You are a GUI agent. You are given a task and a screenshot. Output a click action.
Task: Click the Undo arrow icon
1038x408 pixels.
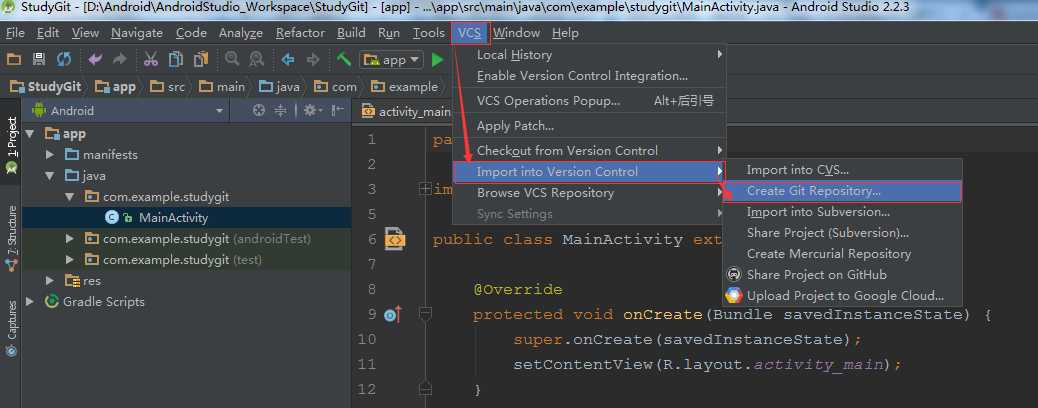(95, 60)
